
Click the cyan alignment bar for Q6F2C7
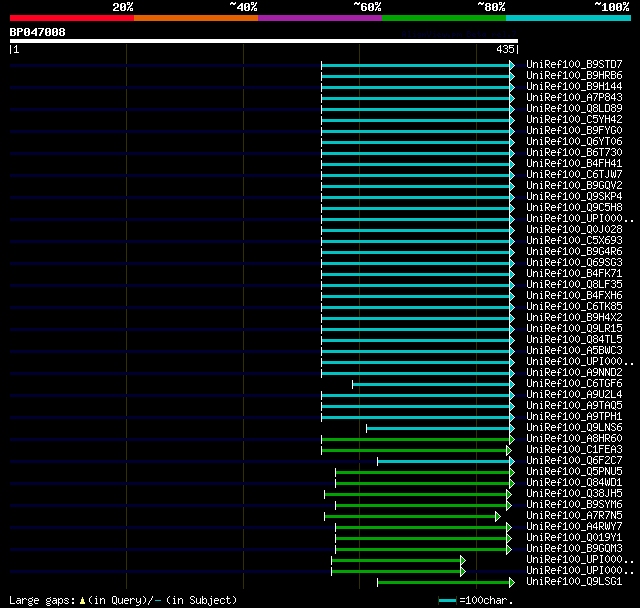tap(443, 462)
